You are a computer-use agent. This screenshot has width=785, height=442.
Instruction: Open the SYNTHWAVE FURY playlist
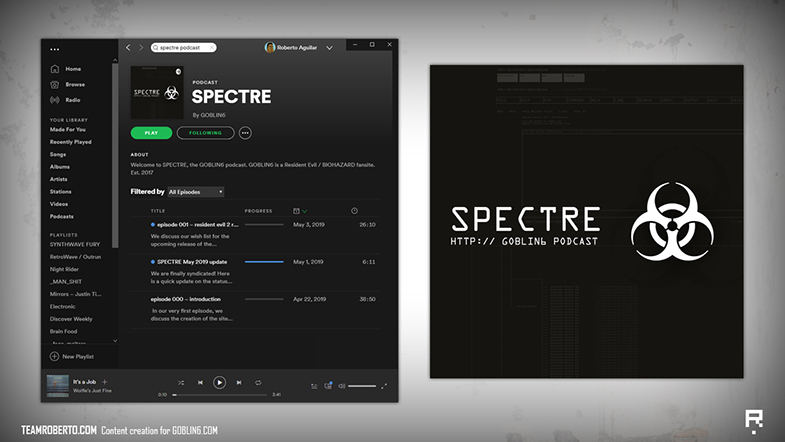click(x=75, y=244)
